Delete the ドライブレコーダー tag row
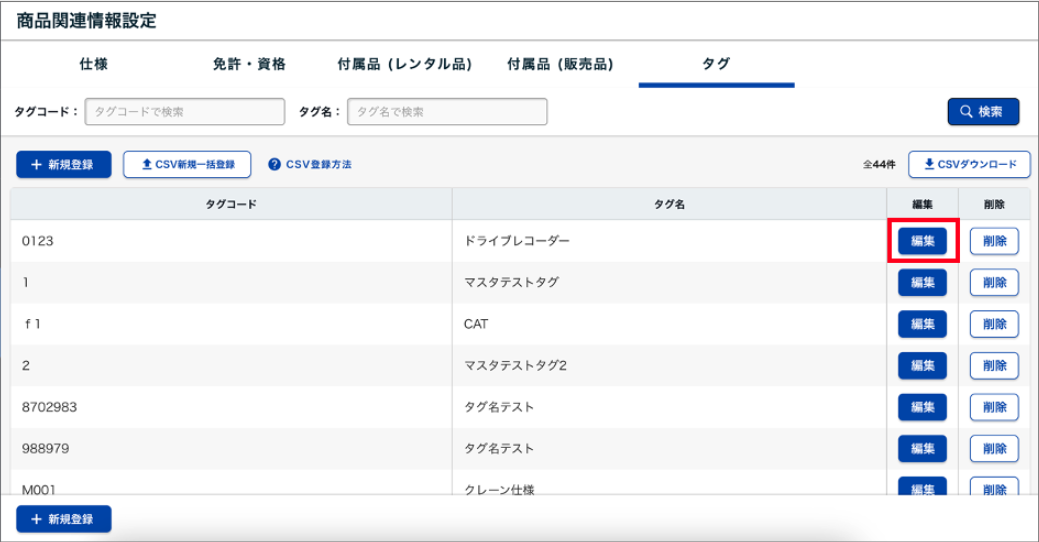The image size is (1039, 542). click(x=994, y=241)
